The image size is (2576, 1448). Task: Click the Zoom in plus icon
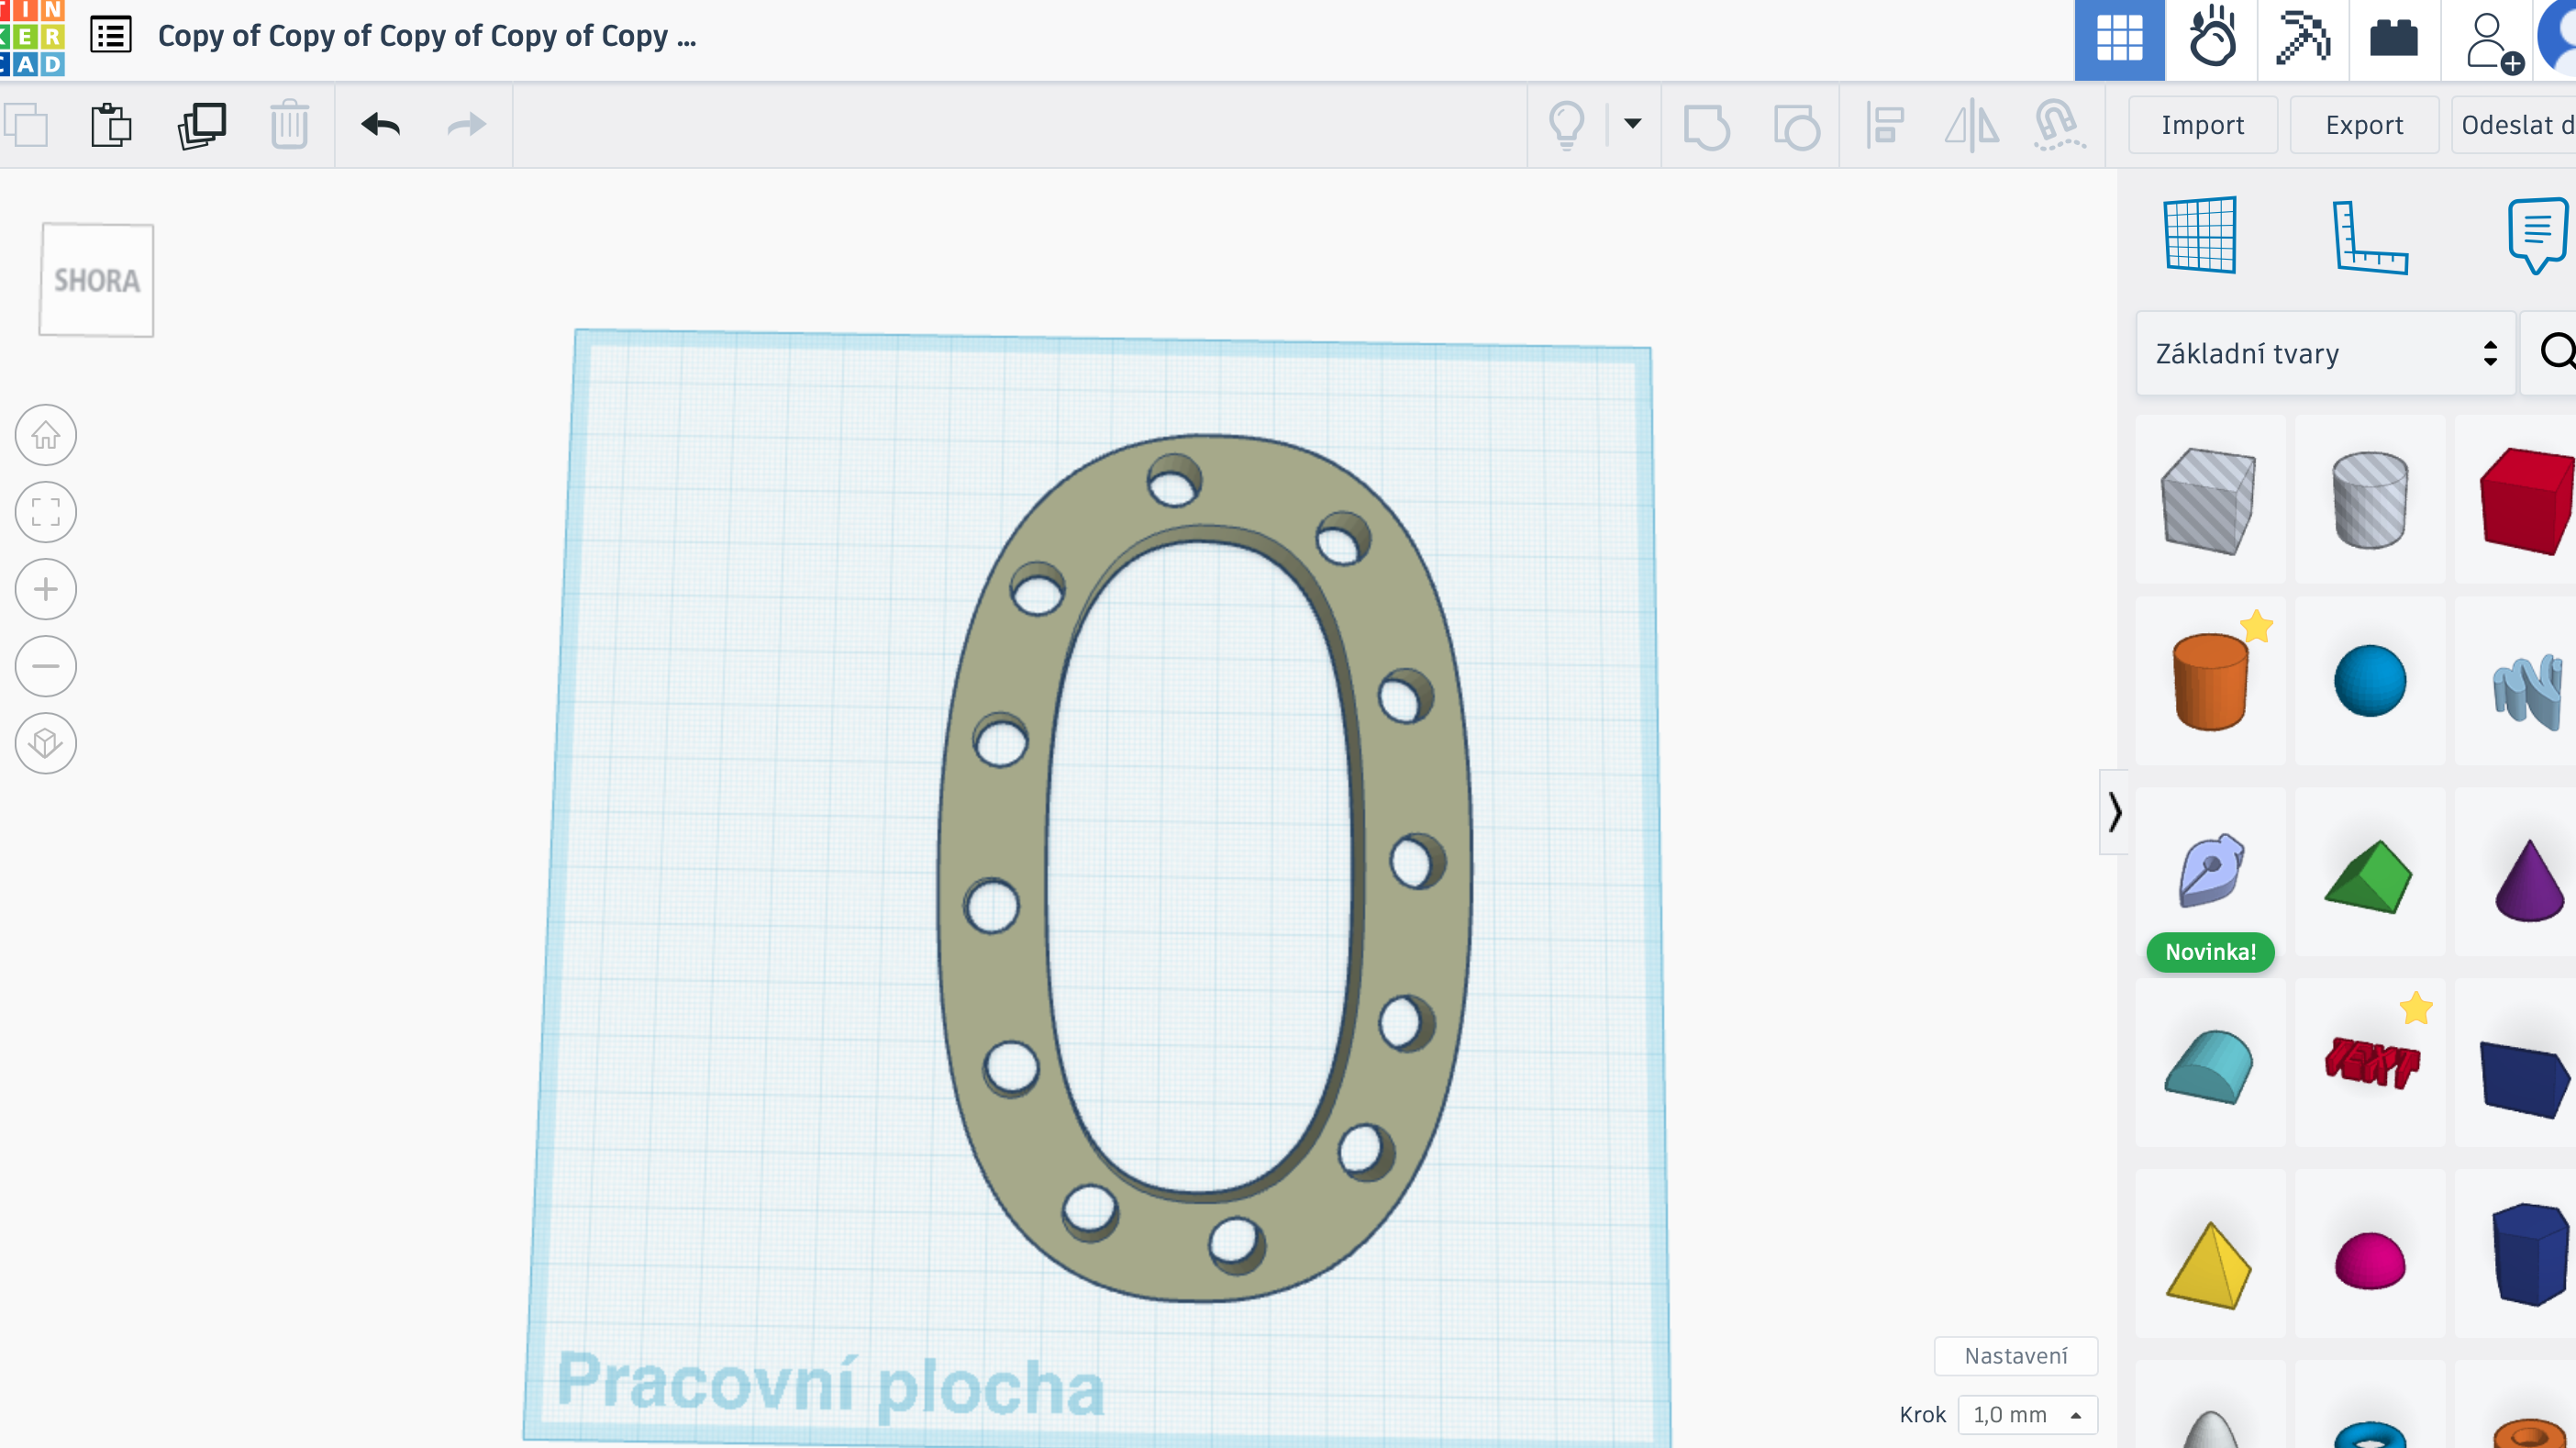pos(46,589)
